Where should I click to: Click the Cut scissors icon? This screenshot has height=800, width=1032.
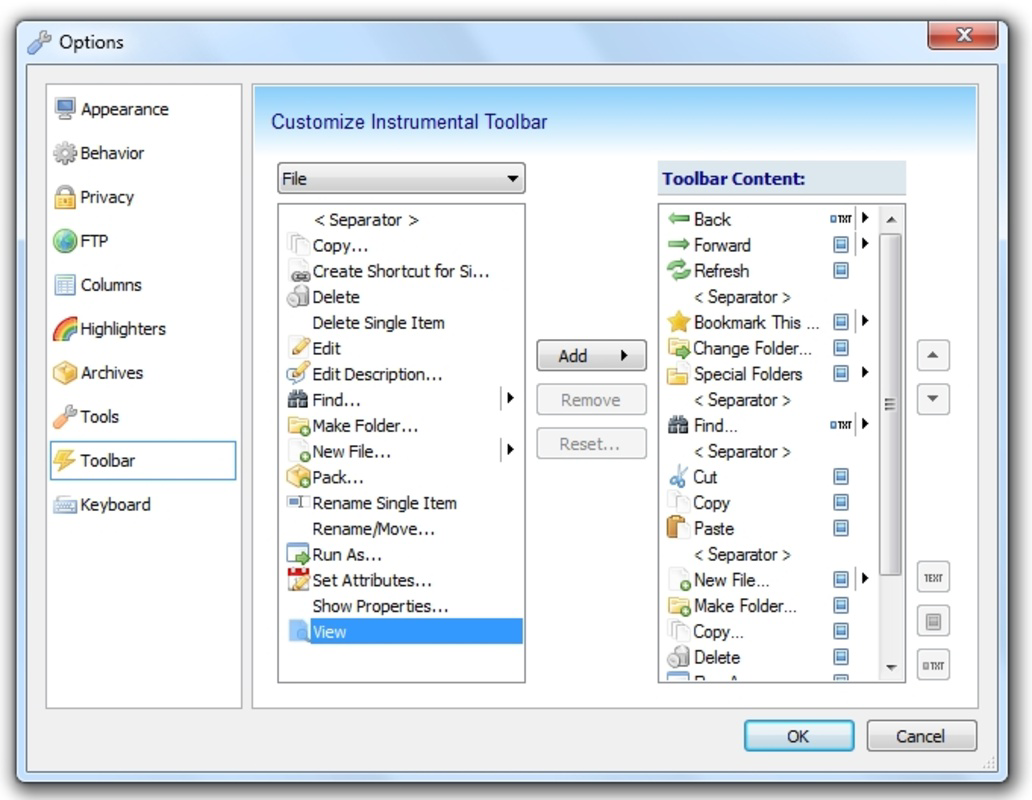pos(677,477)
